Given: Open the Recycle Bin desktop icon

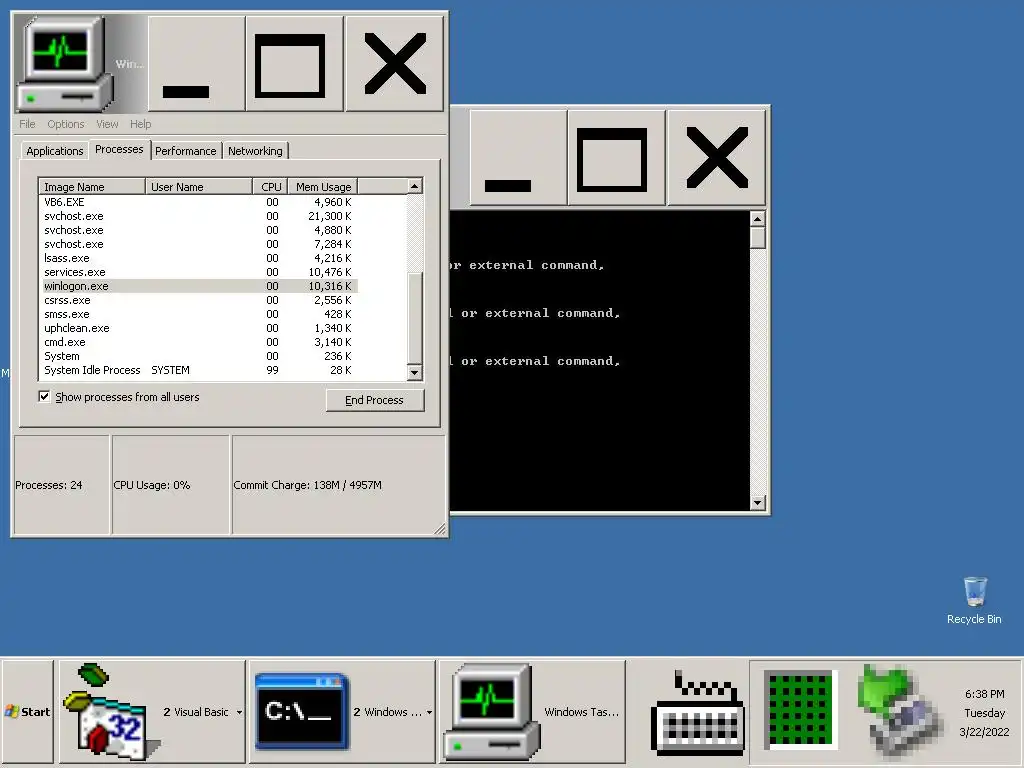Looking at the screenshot, I should 974,600.
